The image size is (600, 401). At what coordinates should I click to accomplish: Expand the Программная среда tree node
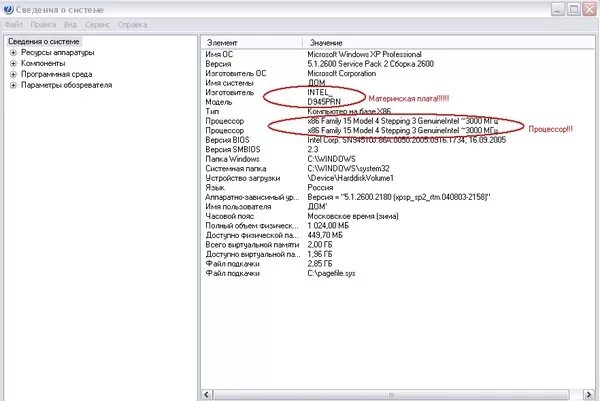tap(13, 74)
